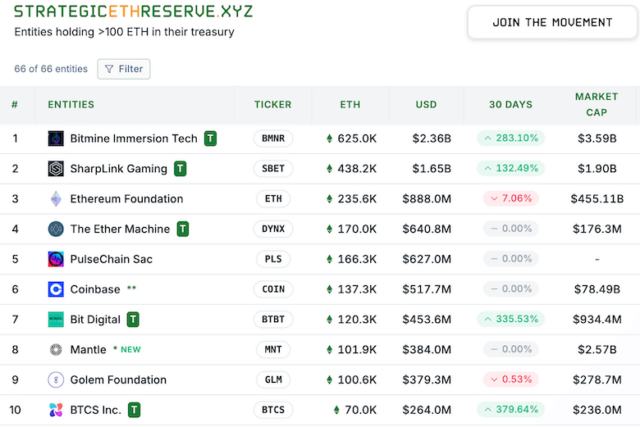
Task: Click the down arrow in the 7.06% badge
Action: (x=494, y=199)
